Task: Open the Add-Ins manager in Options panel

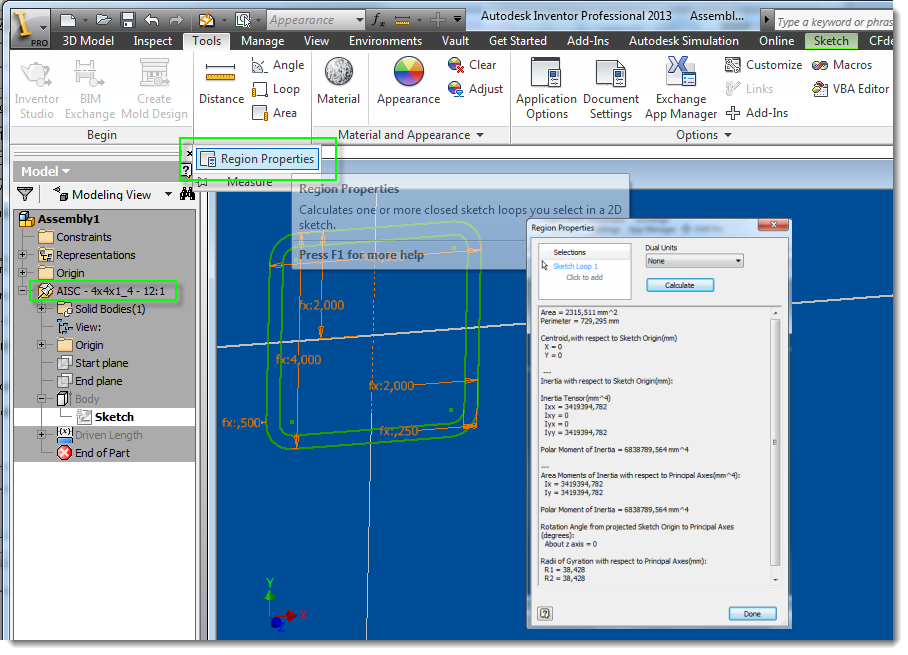Action: click(x=757, y=113)
